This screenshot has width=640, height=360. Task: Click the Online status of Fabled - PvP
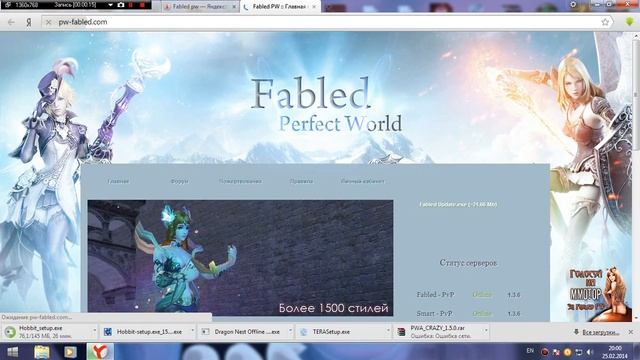[482, 294]
